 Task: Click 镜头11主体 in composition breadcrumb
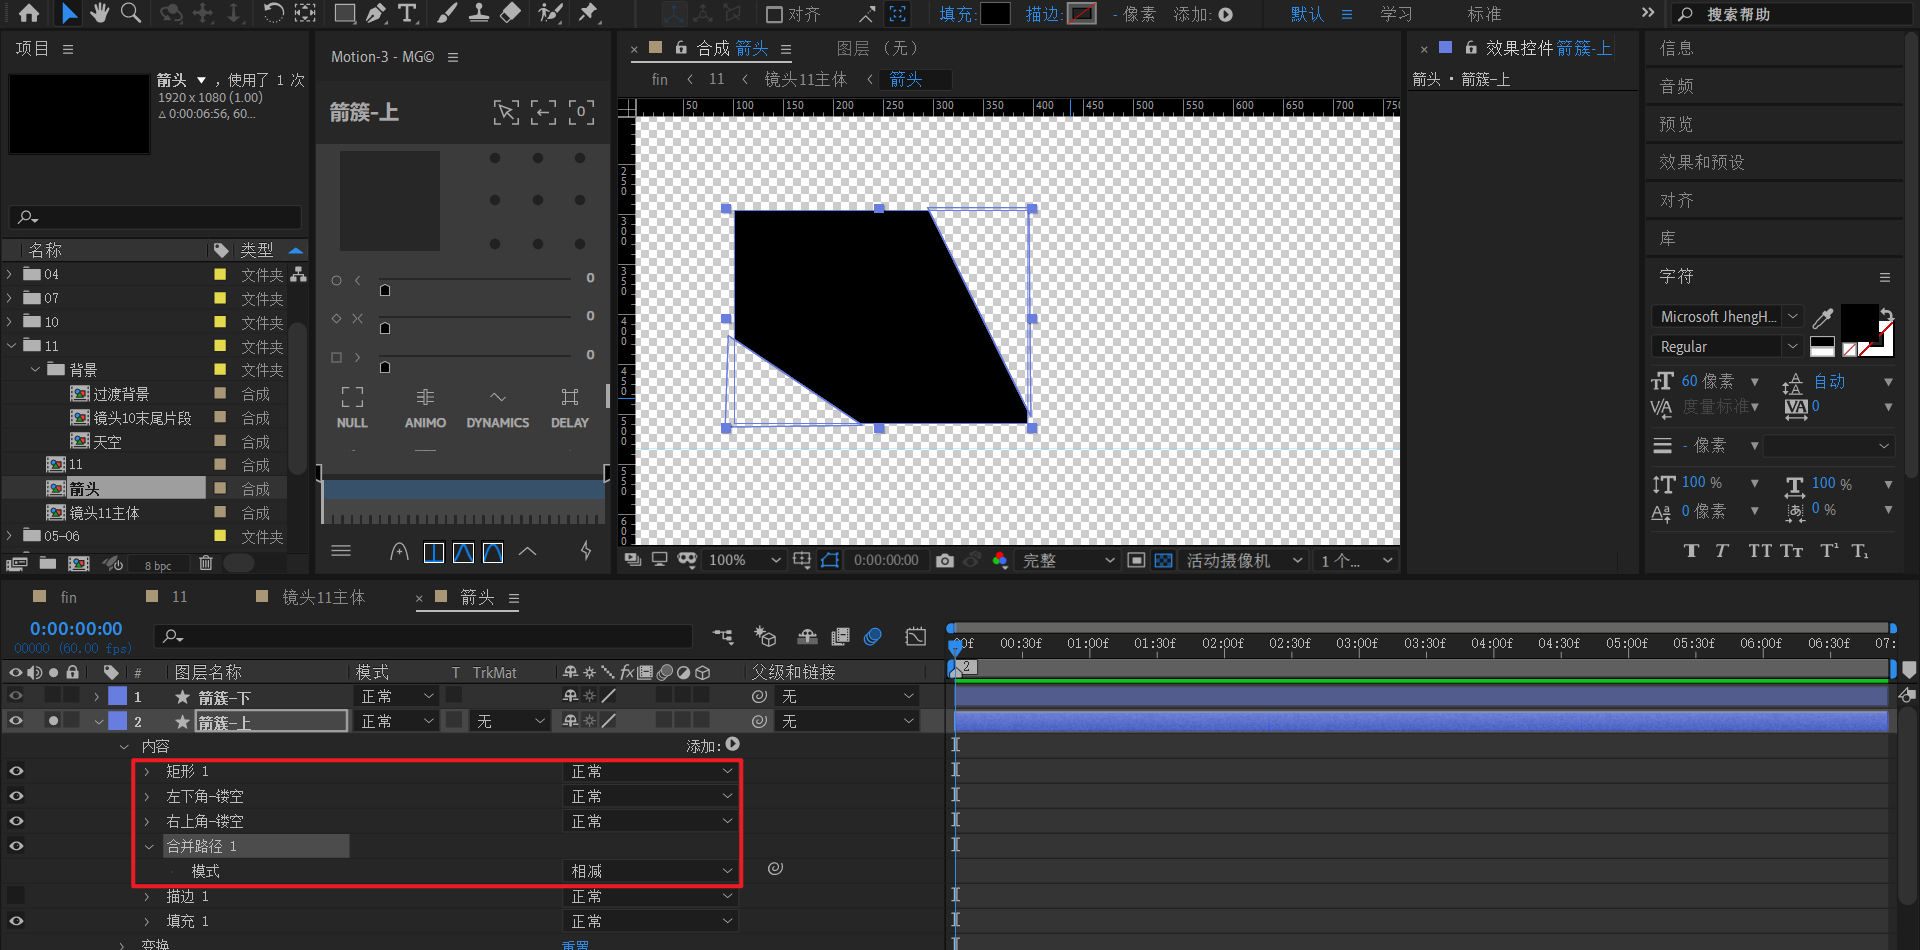click(806, 79)
